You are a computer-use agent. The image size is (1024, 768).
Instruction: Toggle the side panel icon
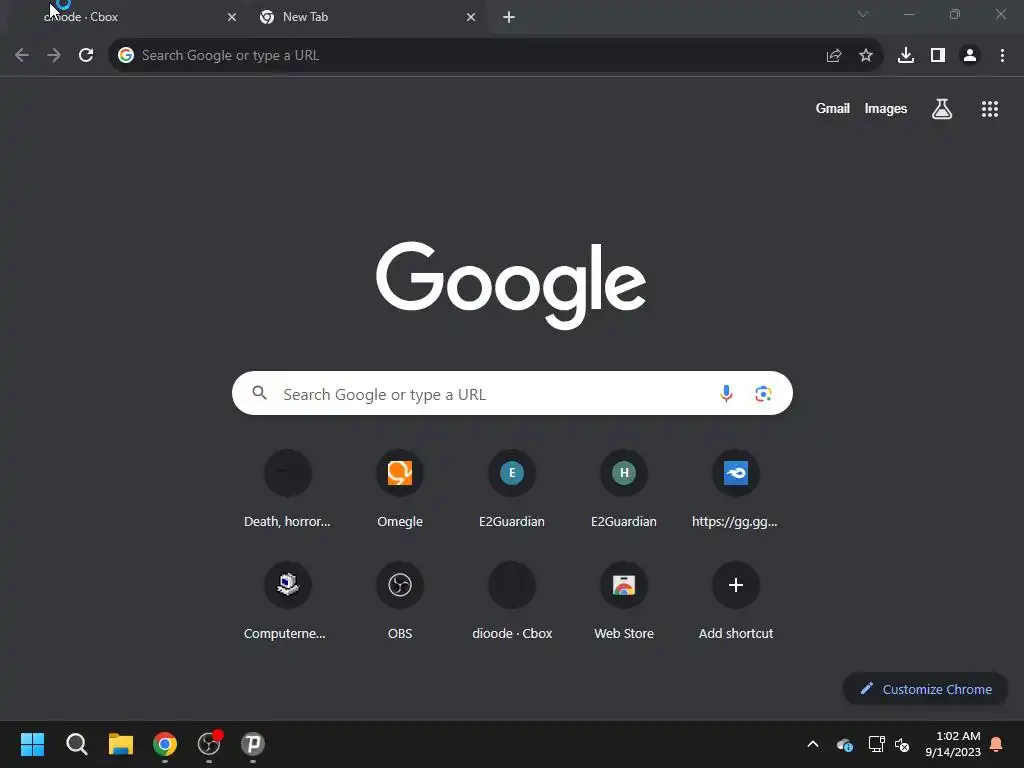(938, 56)
